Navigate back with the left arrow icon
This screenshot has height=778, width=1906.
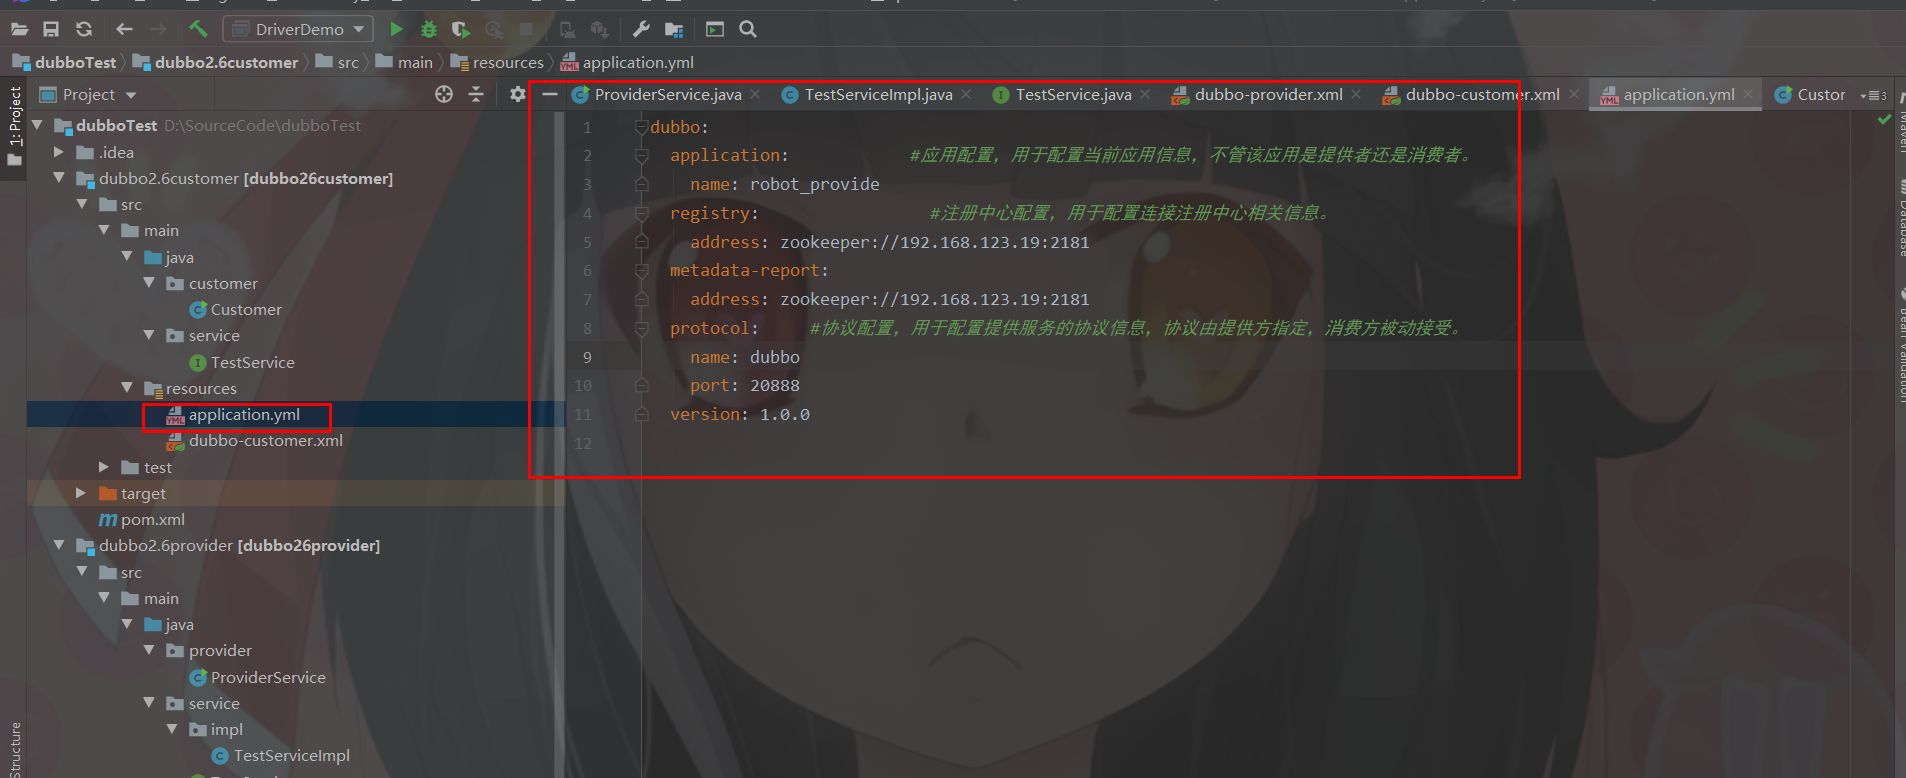(124, 29)
